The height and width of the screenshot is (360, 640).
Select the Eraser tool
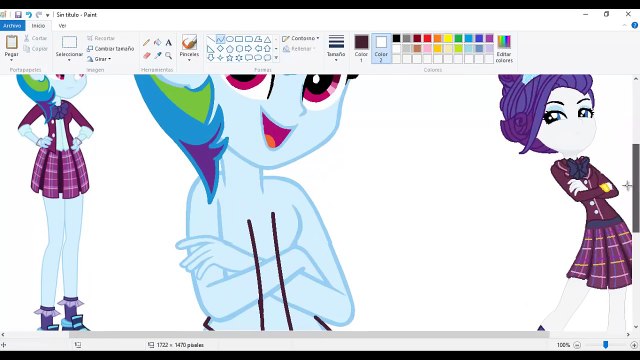pyautogui.click(x=147, y=55)
